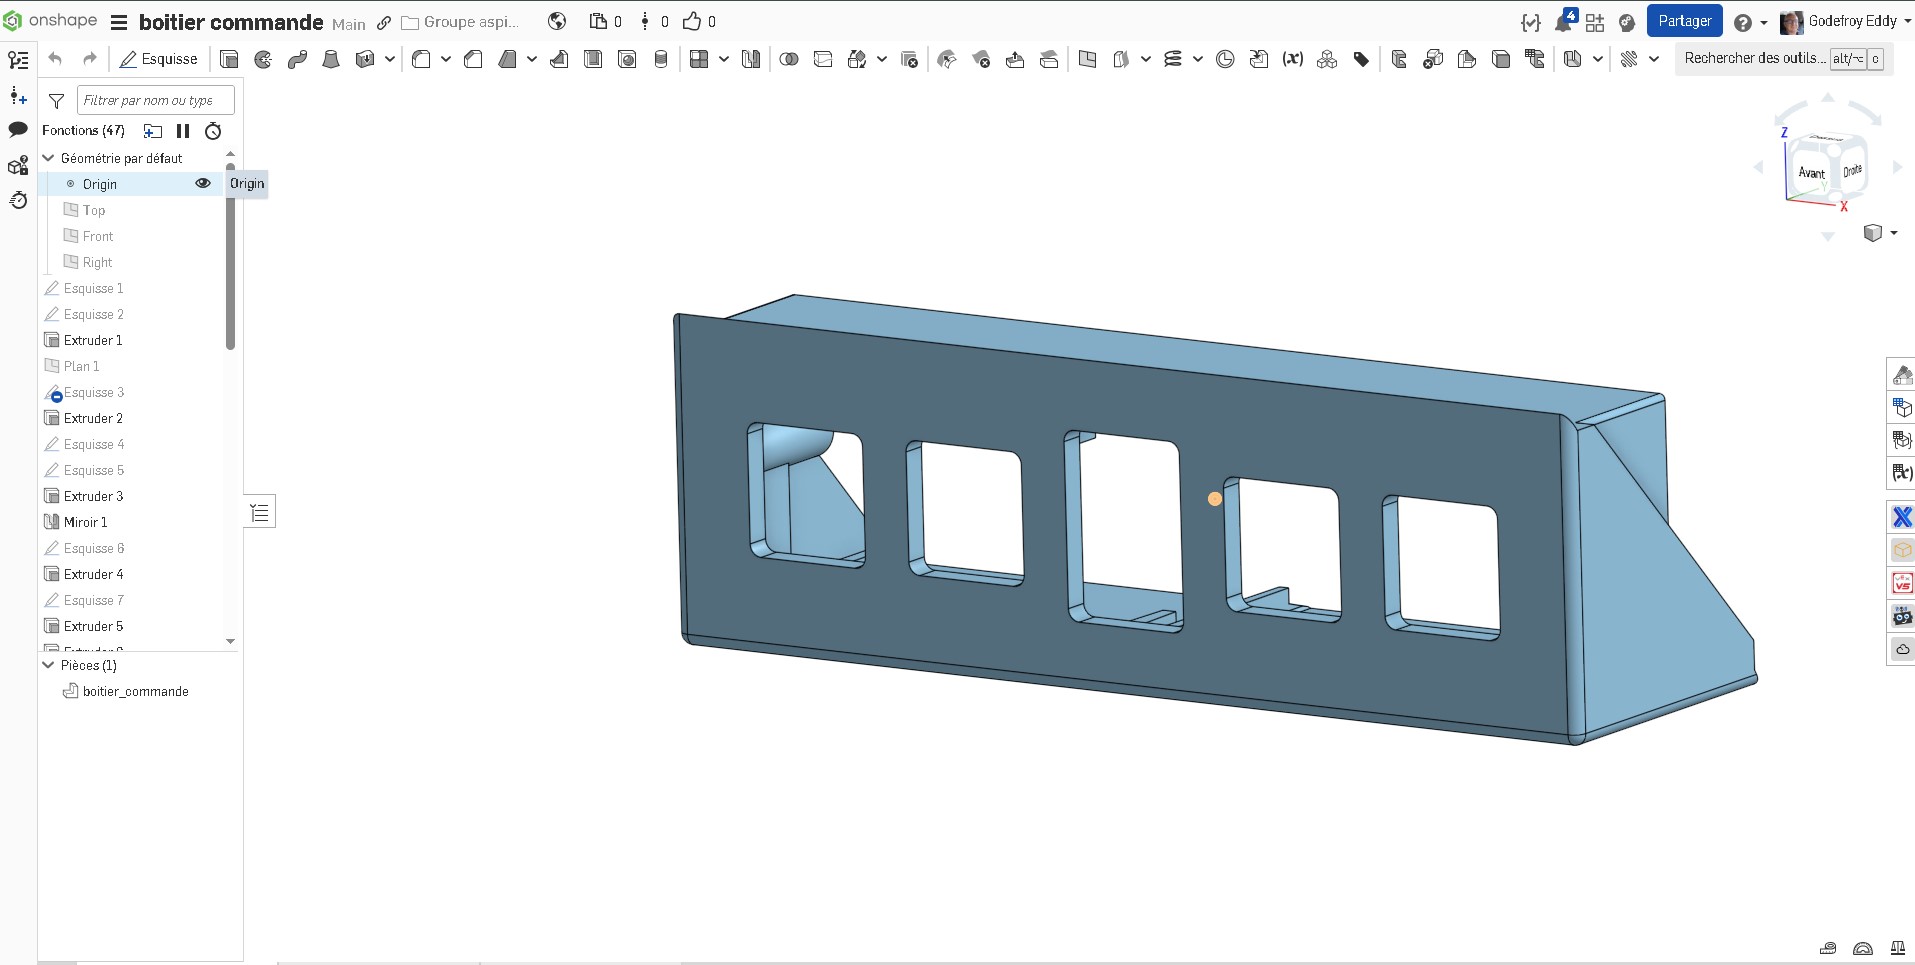The height and width of the screenshot is (965, 1915).
Task: Collapse the Pièces (1) section
Action: [48, 665]
